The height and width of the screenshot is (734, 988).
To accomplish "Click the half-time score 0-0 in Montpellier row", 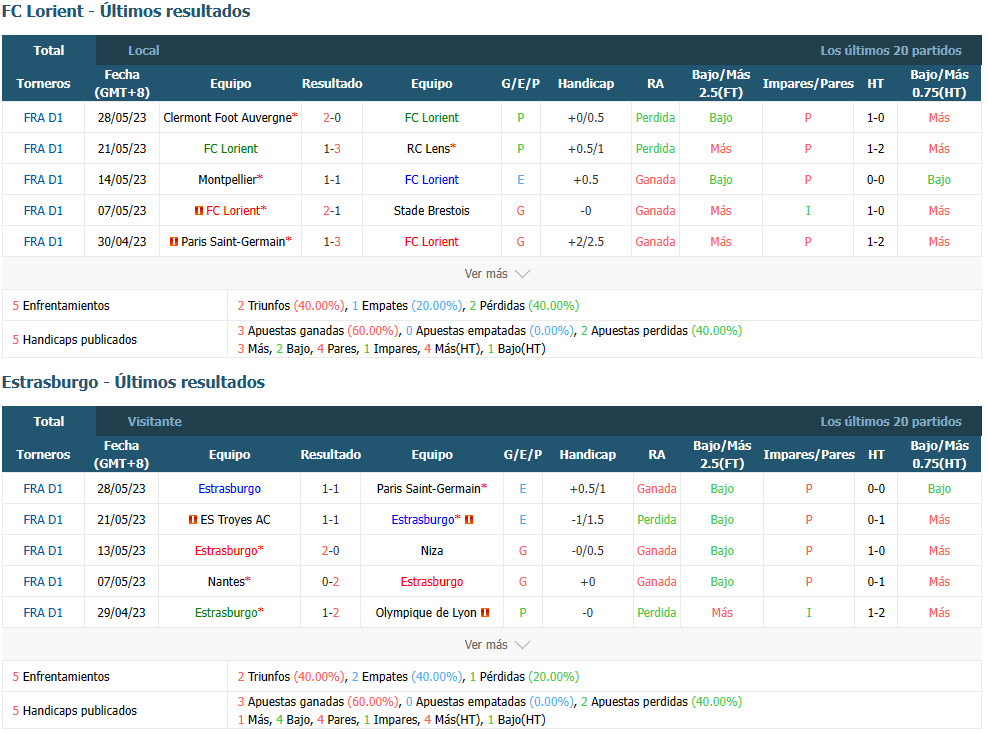I will point(876,180).
